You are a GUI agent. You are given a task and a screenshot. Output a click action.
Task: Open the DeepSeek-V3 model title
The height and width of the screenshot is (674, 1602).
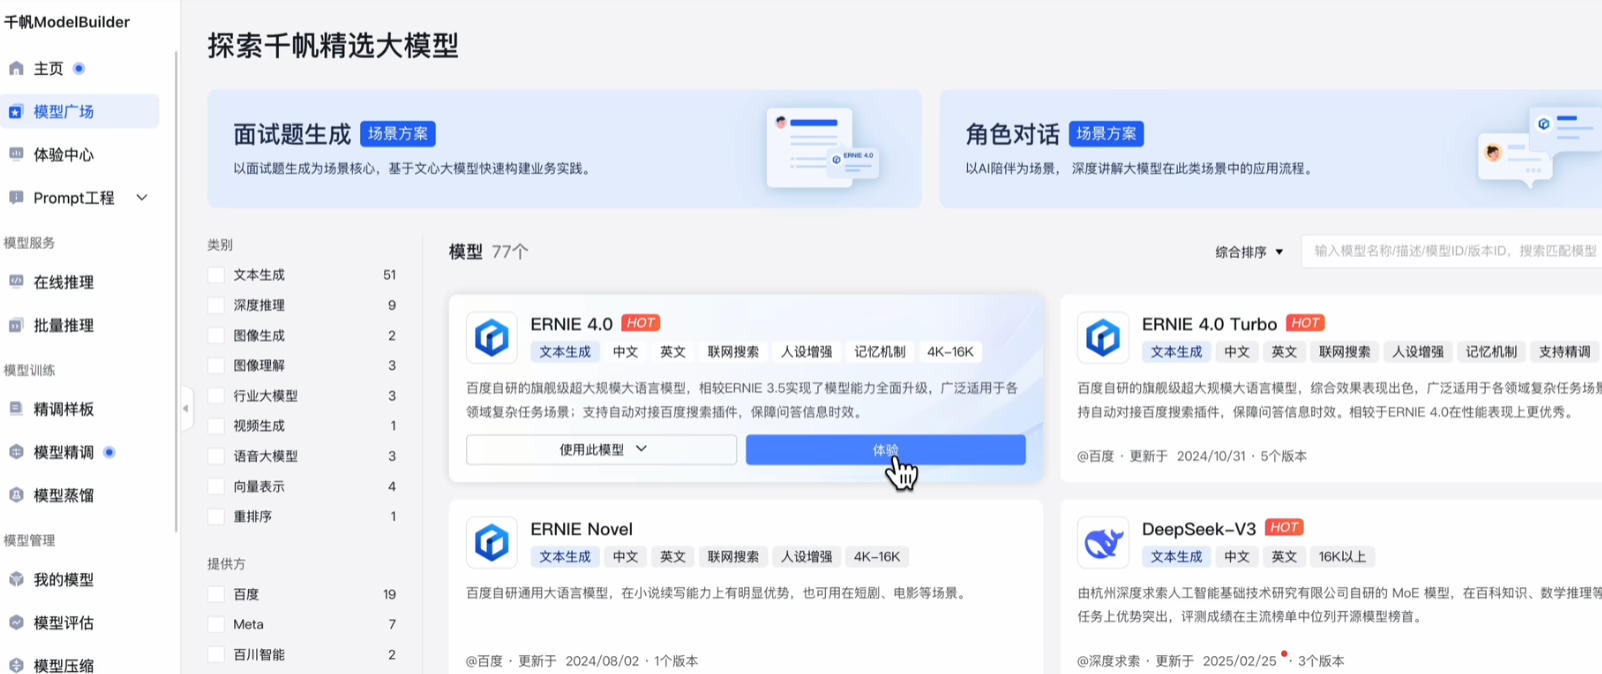coord(1199,529)
